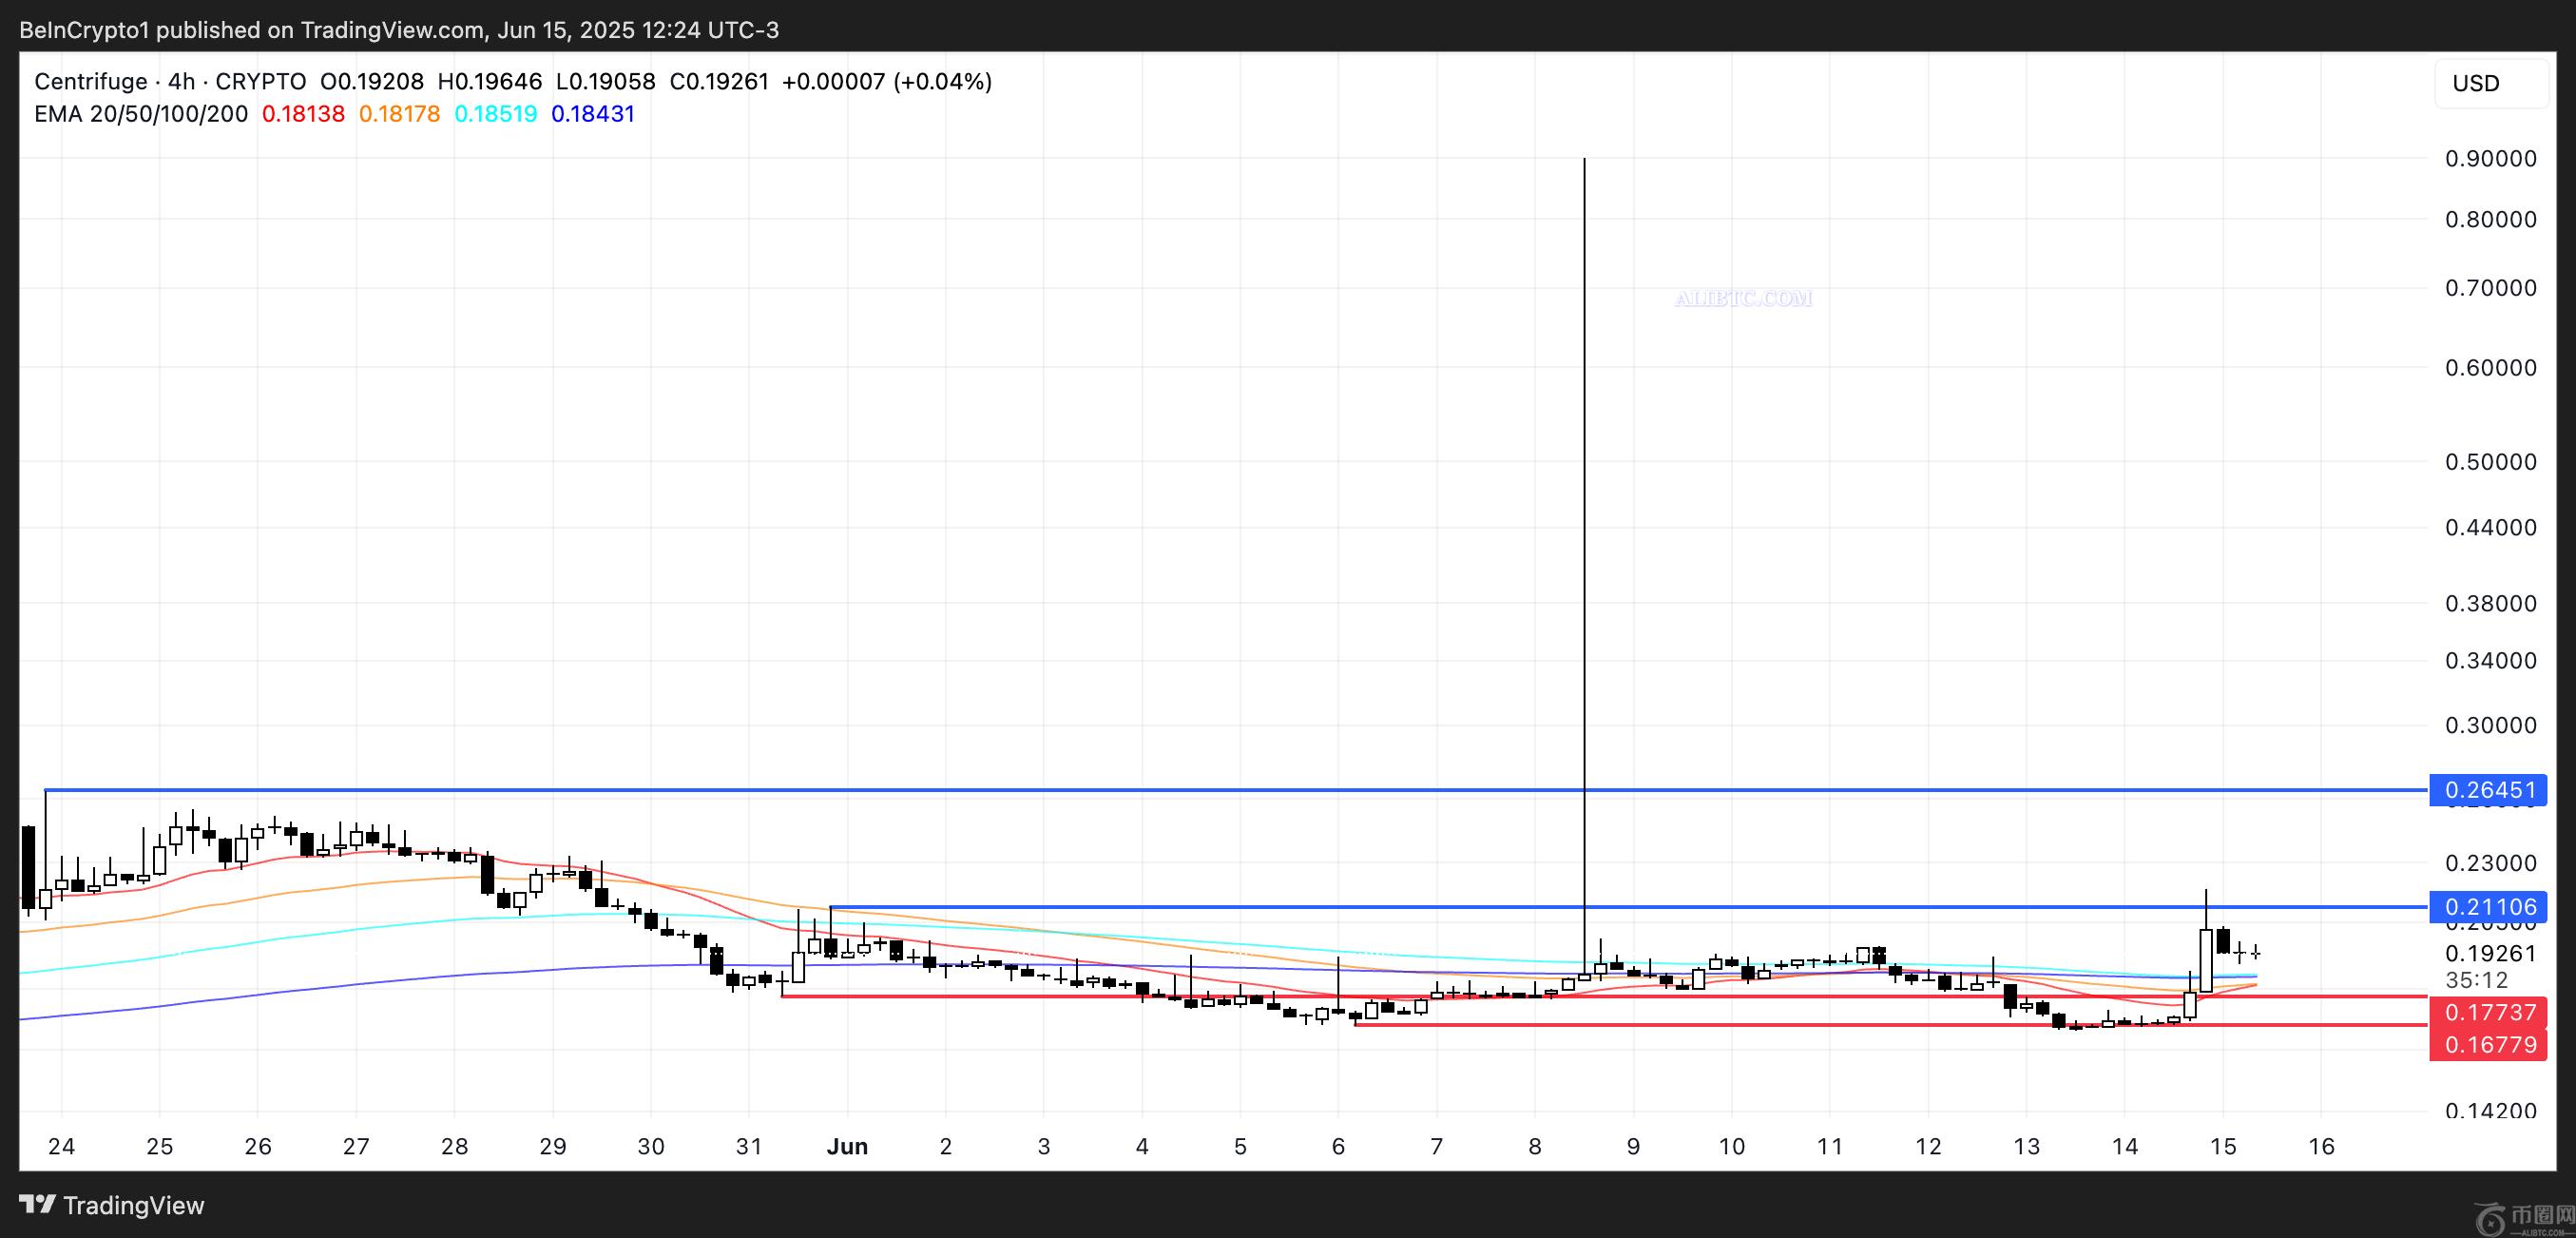The image size is (2576, 1238).
Task: Click the Jun month label on time axis
Action: pyautogui.click(x=847, y=1146)
